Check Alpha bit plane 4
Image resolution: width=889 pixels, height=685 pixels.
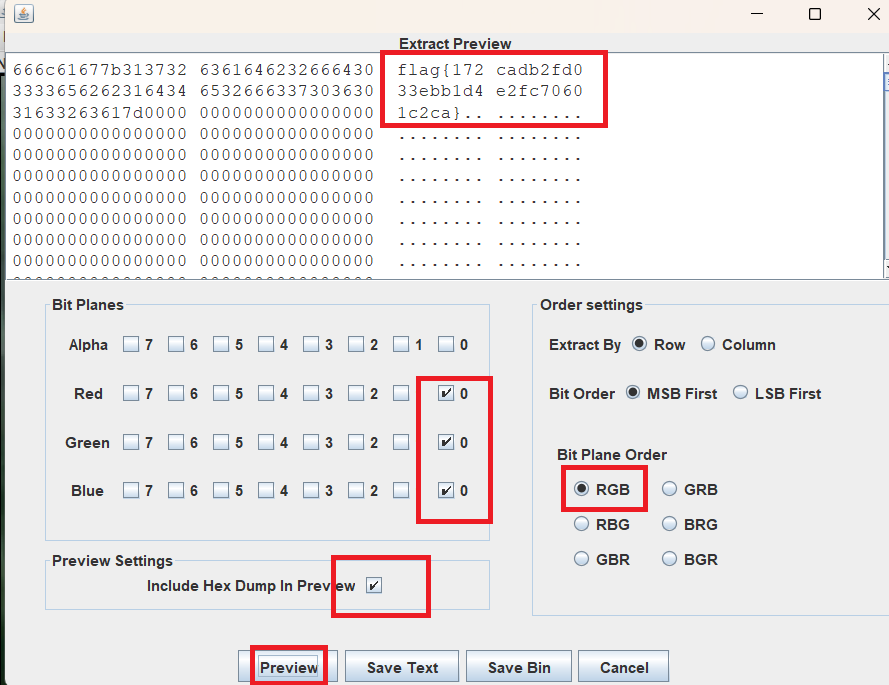point(266,344)
